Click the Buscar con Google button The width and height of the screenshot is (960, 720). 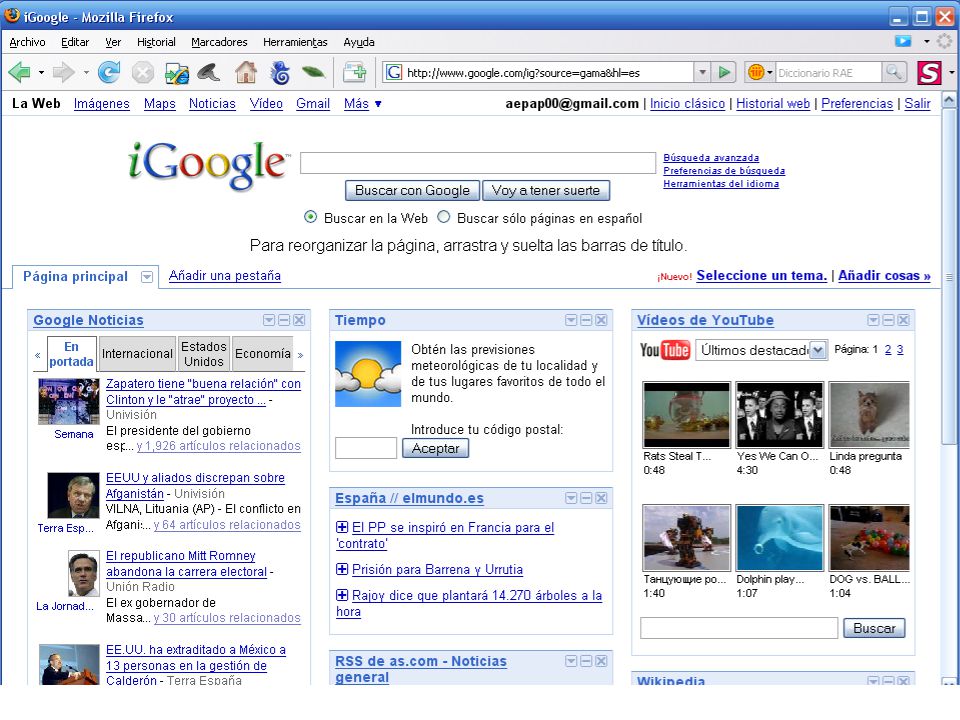tap(413, 190)
